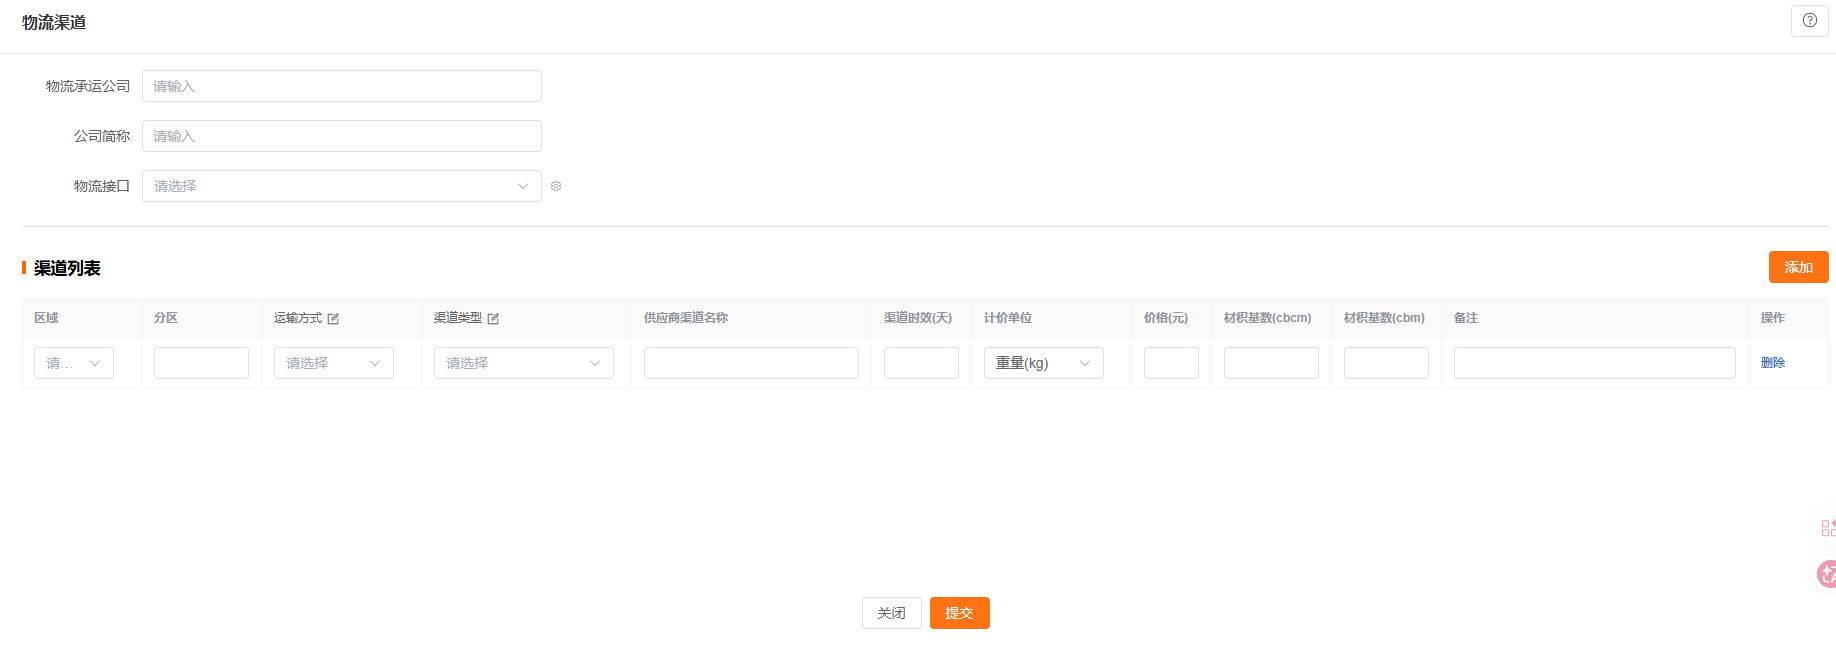Click the 供应商渠道名称 input in the row
The height and width of the screenshot is (661, 1836).
[751, 363]
